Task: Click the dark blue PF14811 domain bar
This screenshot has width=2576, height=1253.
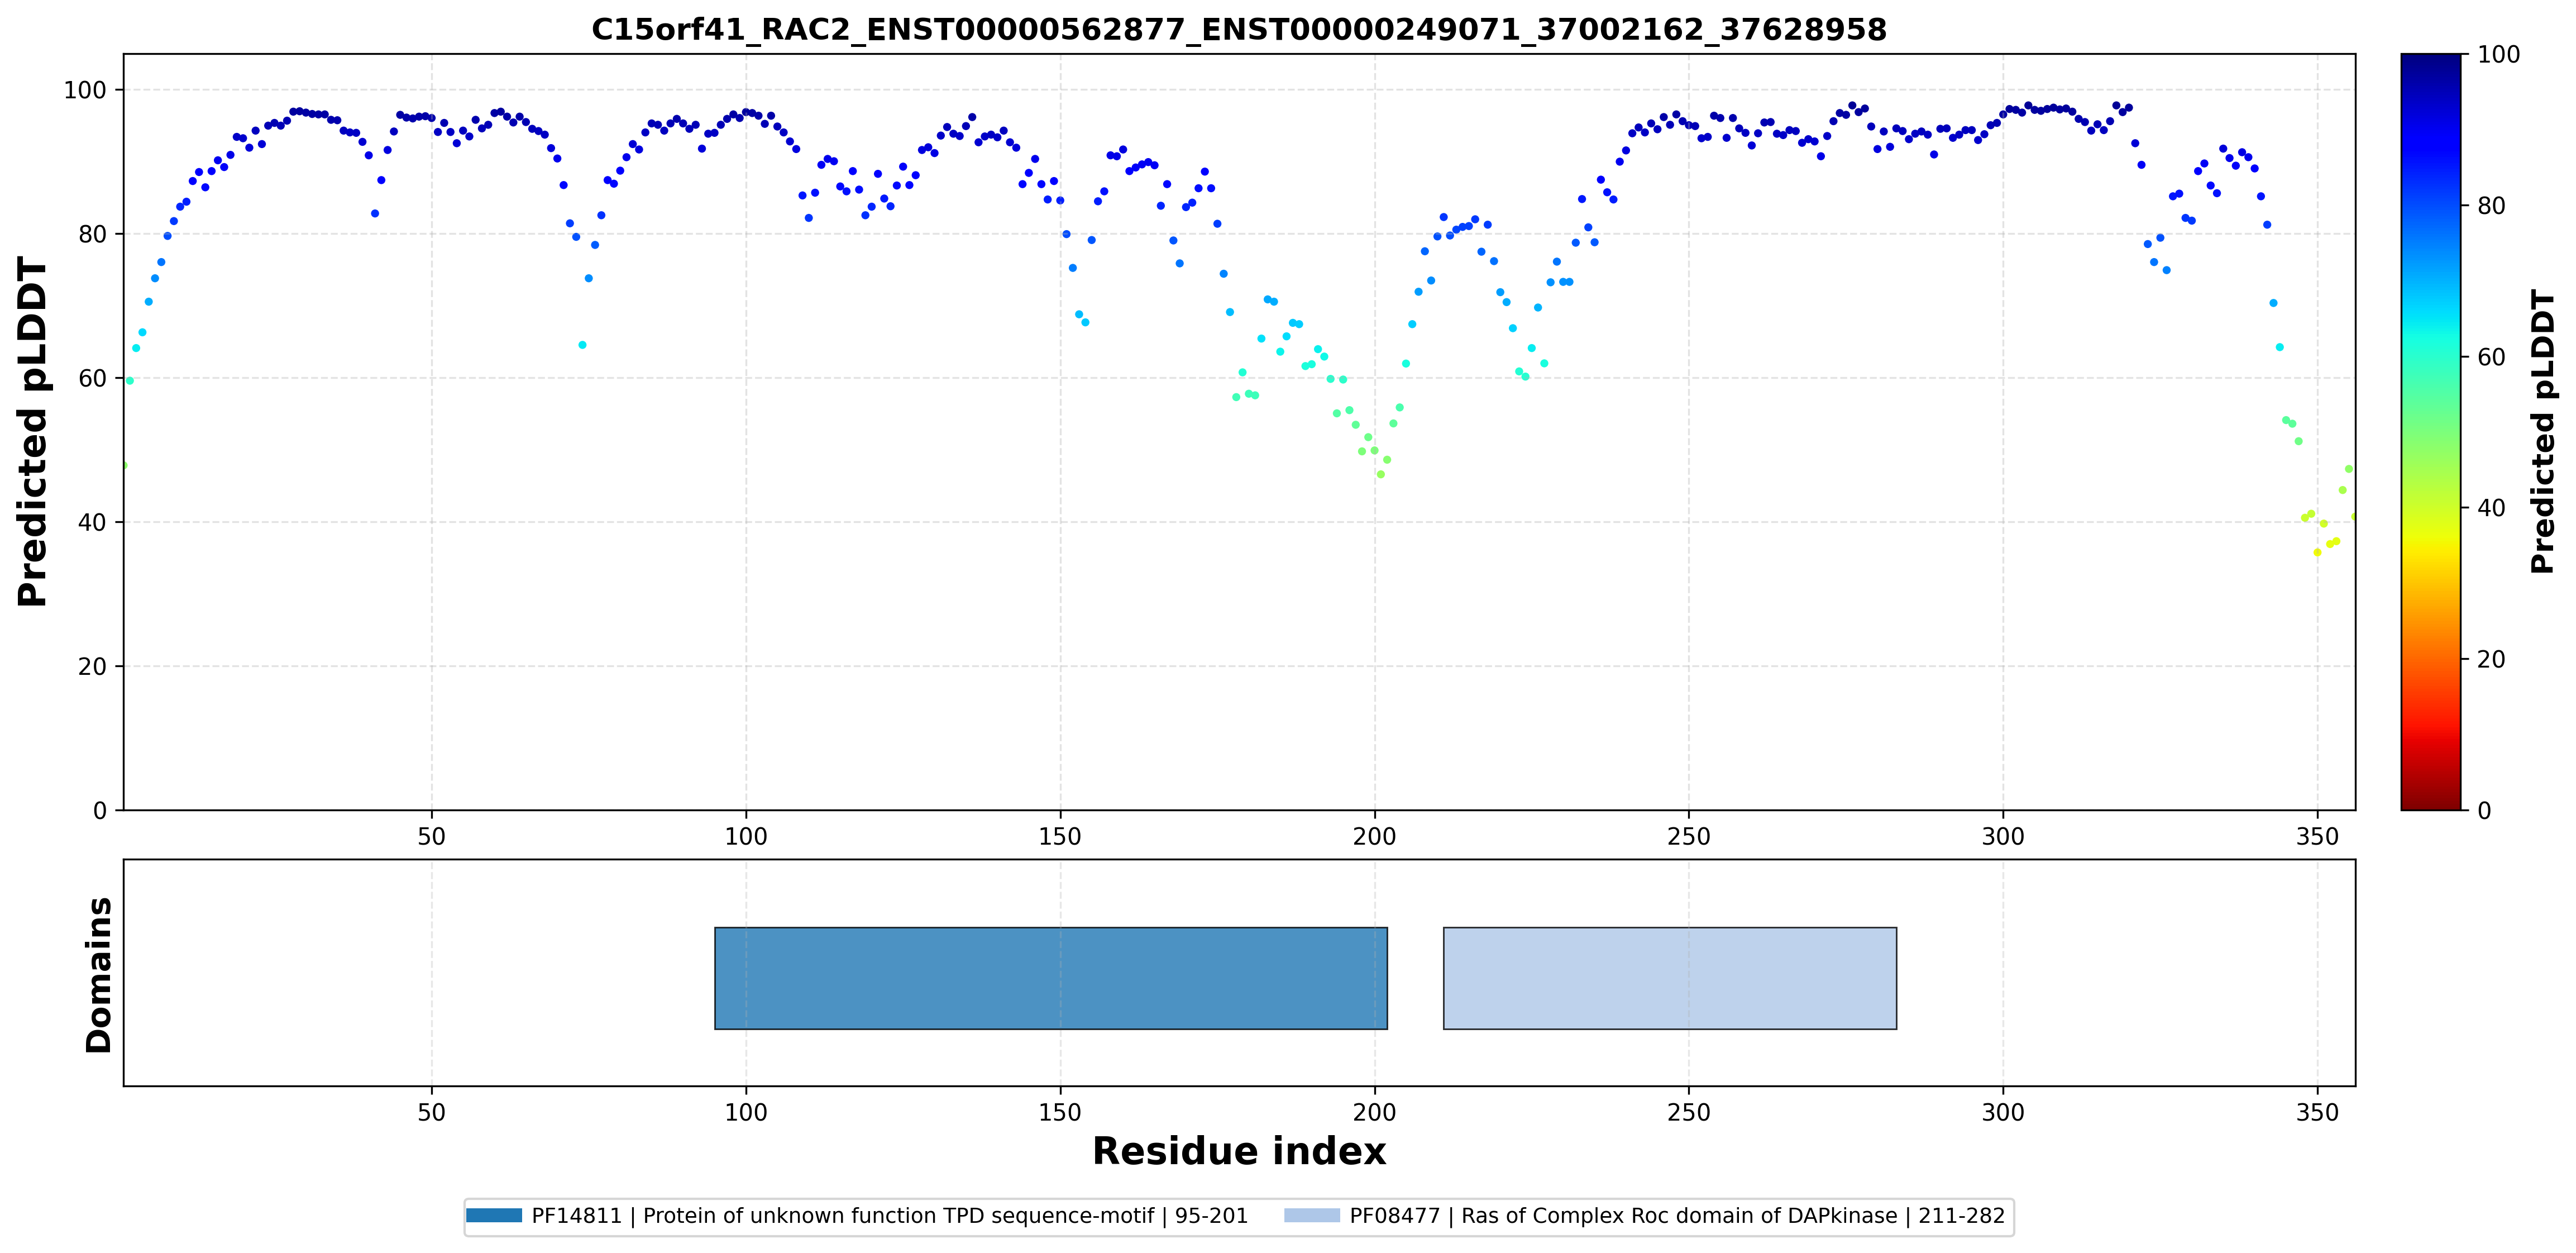Action: 1051,978
